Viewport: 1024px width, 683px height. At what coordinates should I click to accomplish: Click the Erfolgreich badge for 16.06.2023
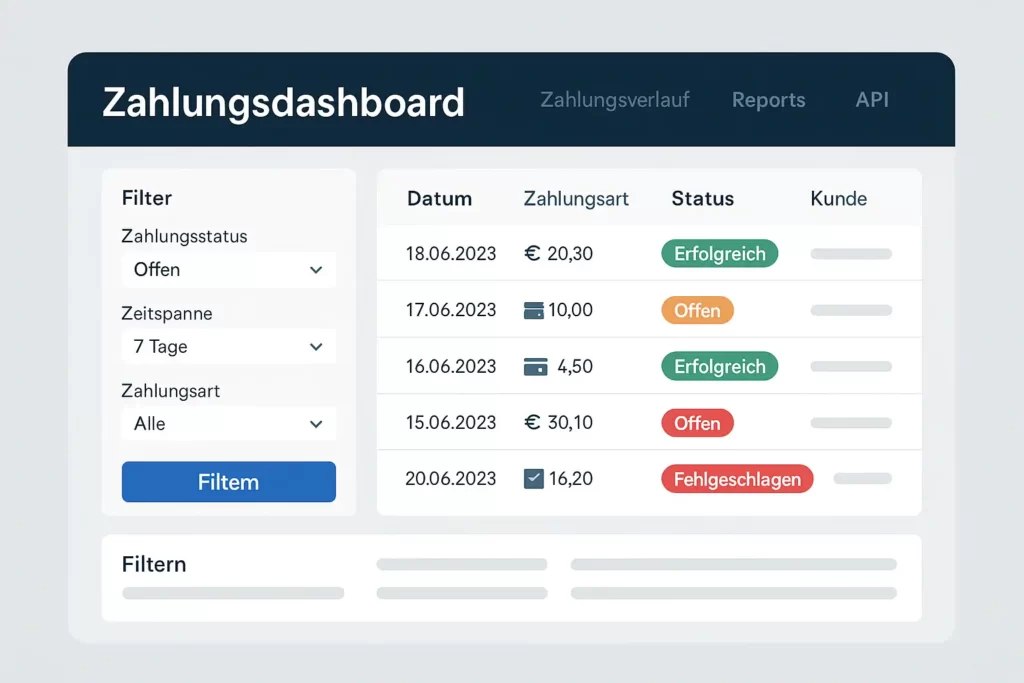[720, 366]
